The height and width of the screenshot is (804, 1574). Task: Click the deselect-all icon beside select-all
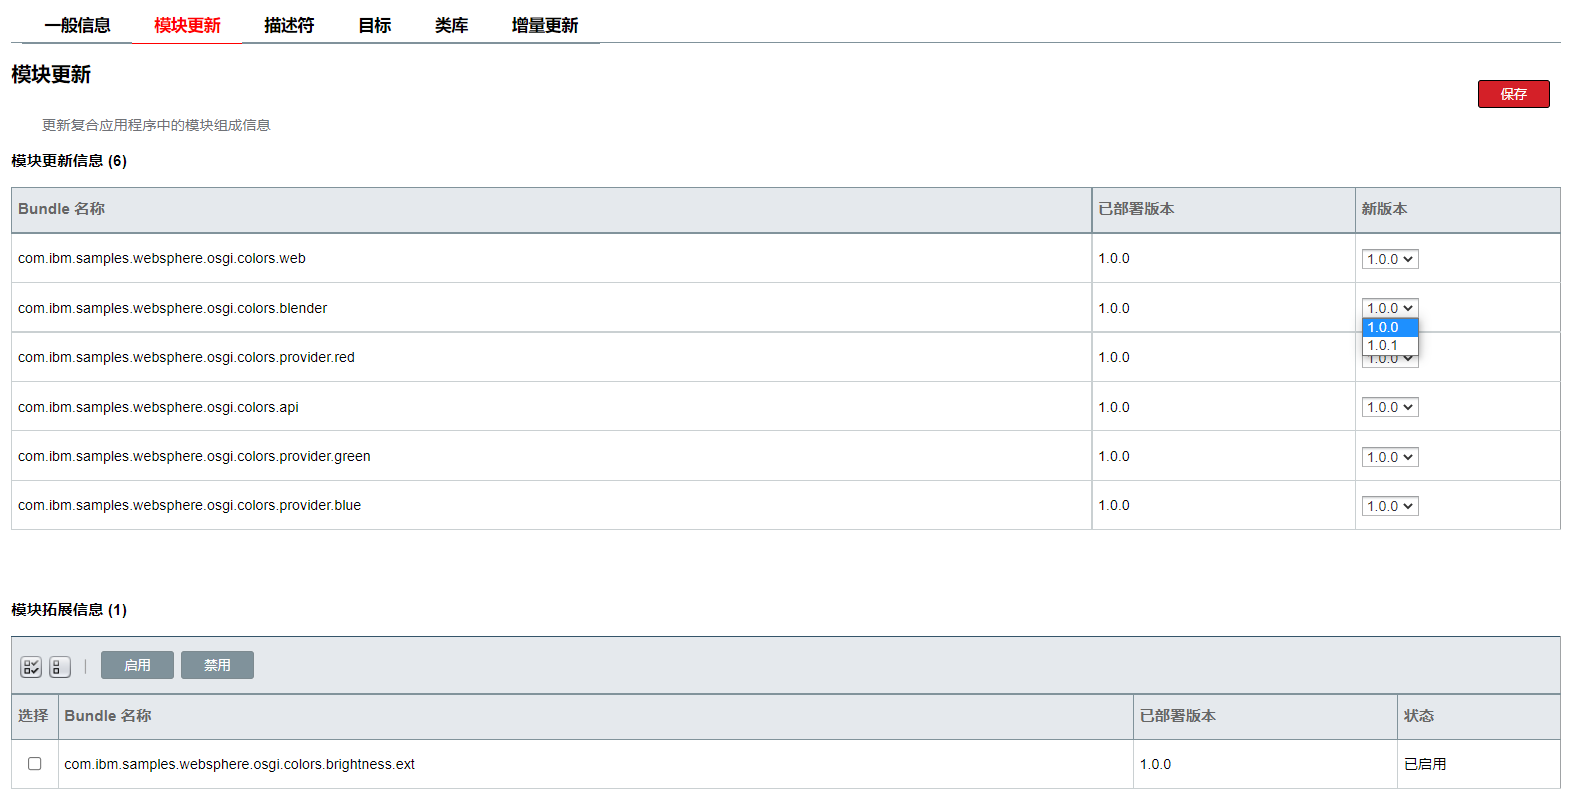[x=60, y=667]
